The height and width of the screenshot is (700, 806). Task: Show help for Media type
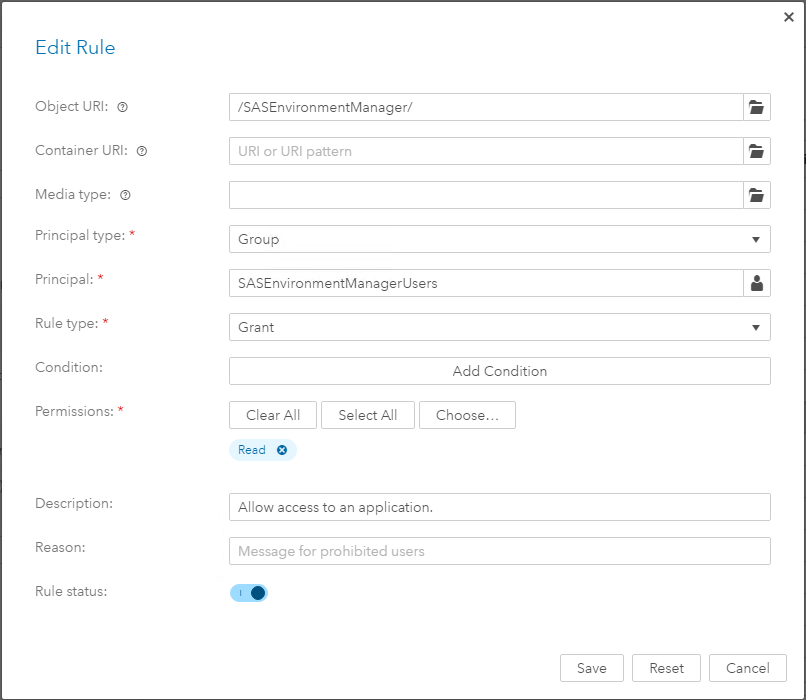[125, 195]
